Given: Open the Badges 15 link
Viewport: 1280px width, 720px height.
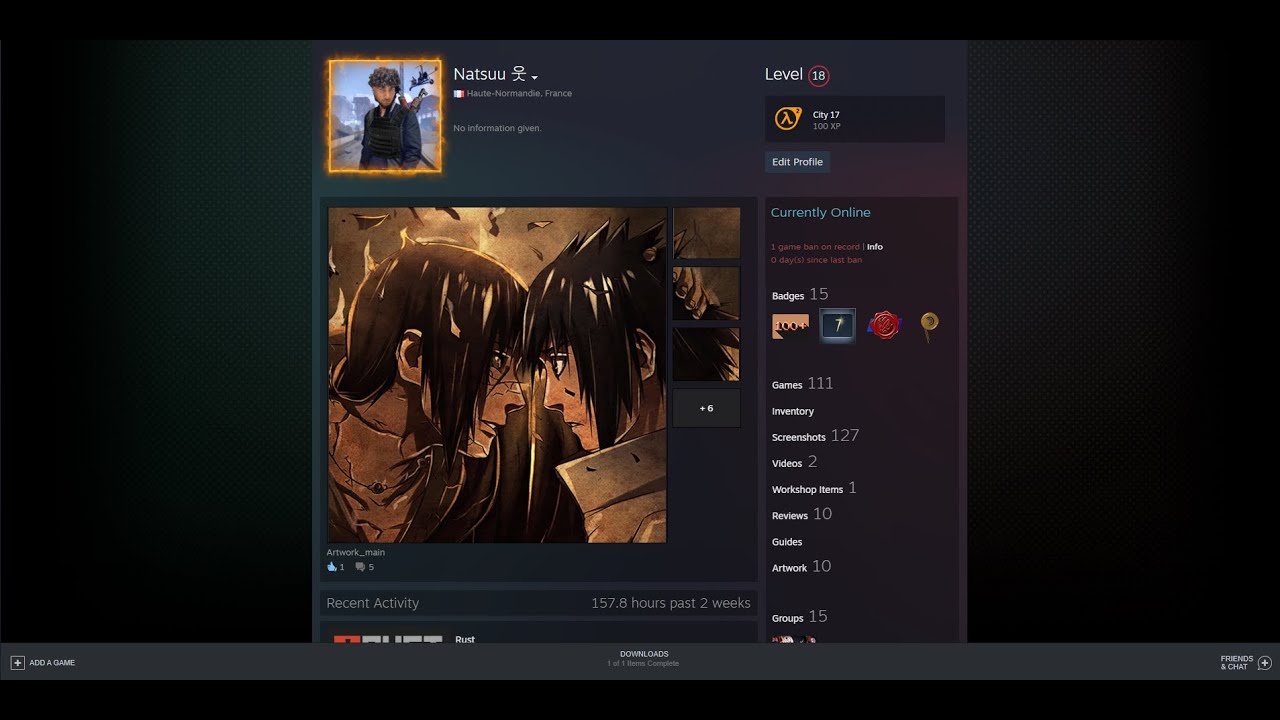Looking at the screenshot, I should 800,294.
